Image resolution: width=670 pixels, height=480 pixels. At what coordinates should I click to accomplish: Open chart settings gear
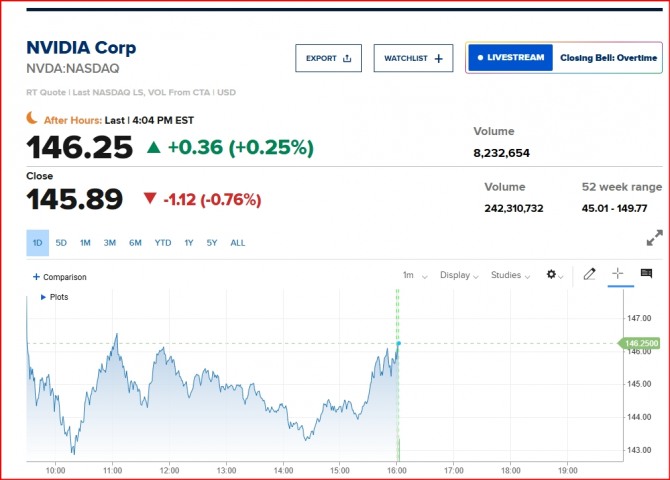click(x=555, y=275)
